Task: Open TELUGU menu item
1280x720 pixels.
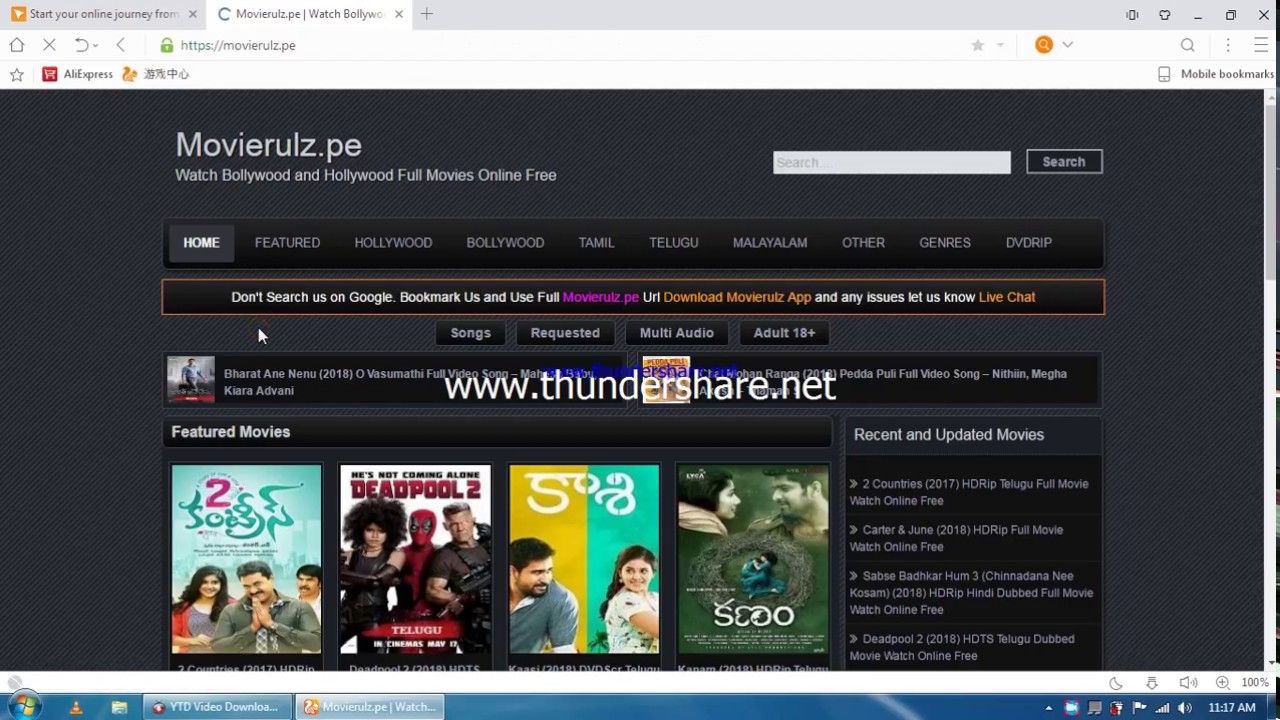Action: click(674, 243)
